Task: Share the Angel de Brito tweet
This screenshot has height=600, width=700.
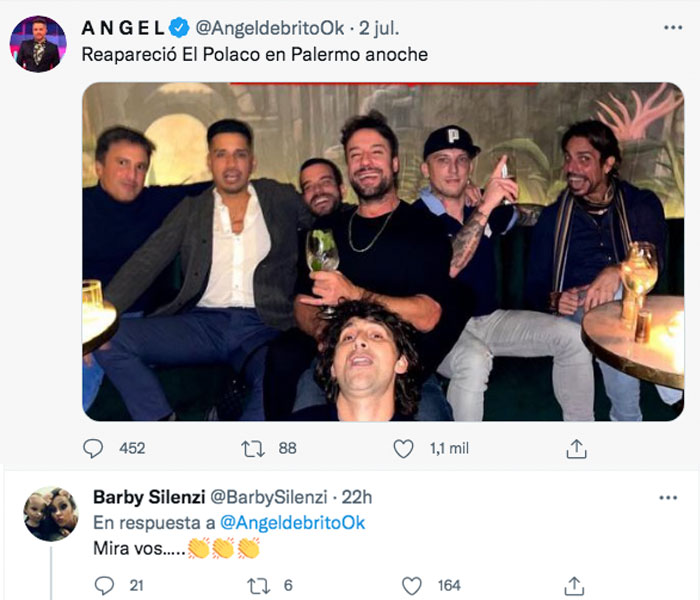Action: [576, 449]
